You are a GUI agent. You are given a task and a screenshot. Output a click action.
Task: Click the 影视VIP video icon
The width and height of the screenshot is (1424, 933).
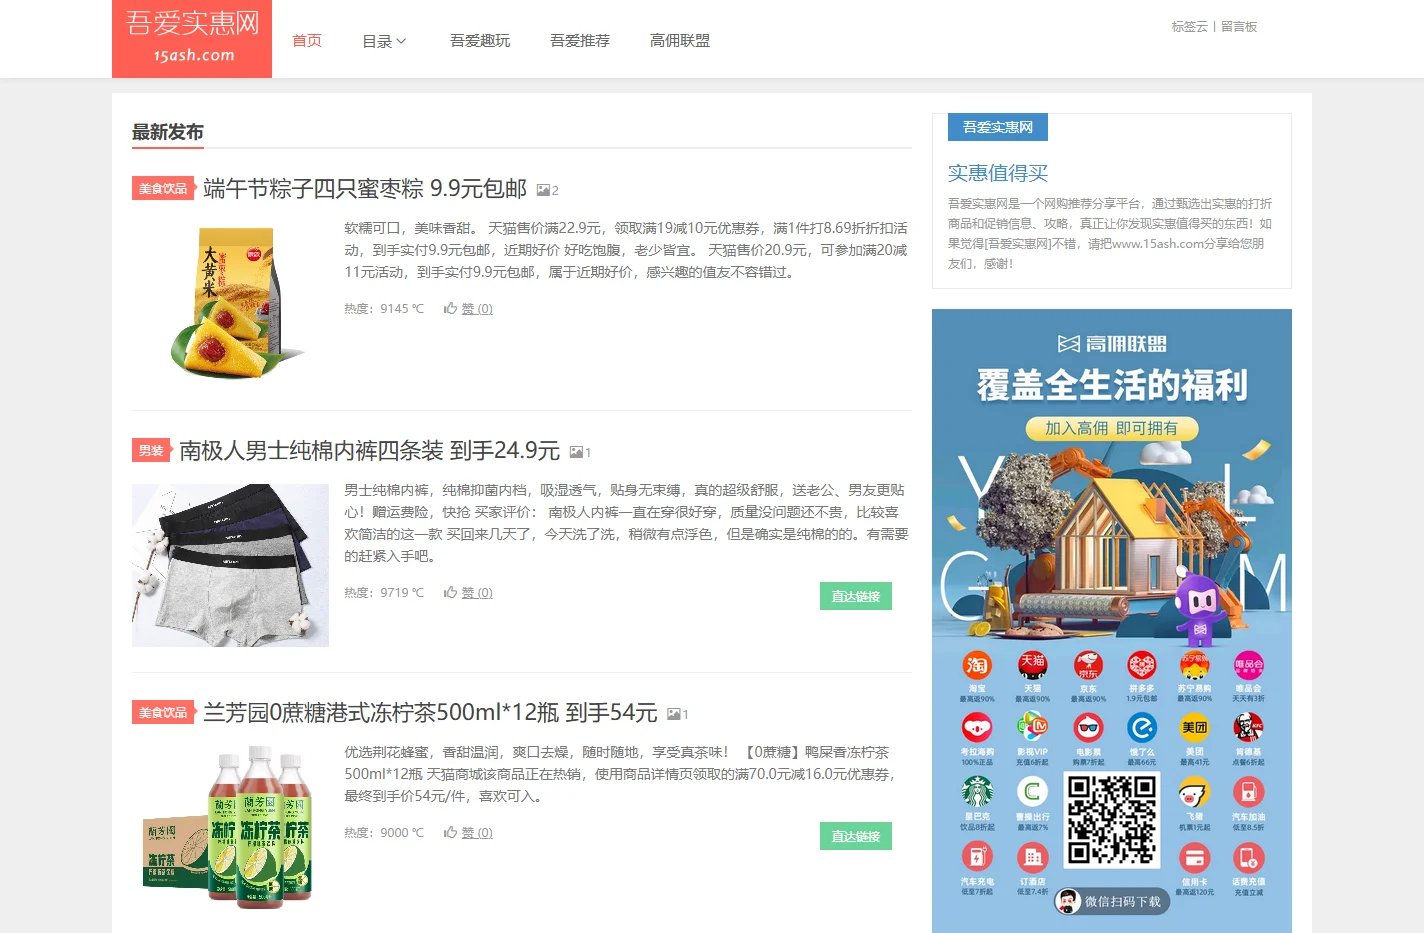pos(1032,727)
